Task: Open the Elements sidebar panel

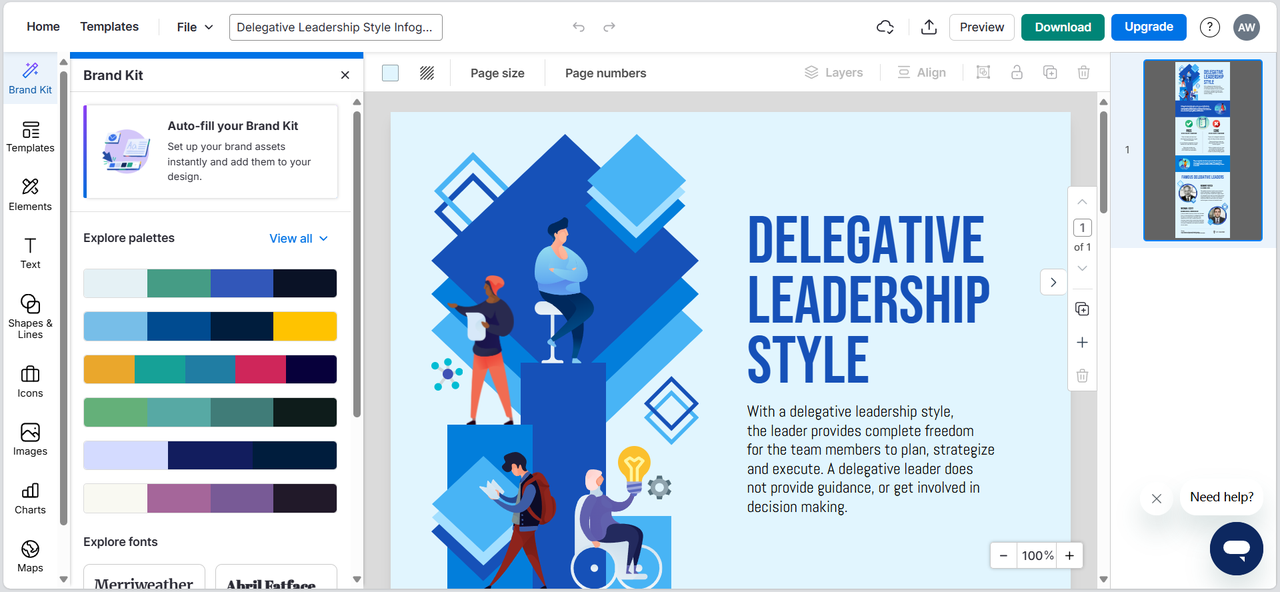Action: tap(30, 195)
